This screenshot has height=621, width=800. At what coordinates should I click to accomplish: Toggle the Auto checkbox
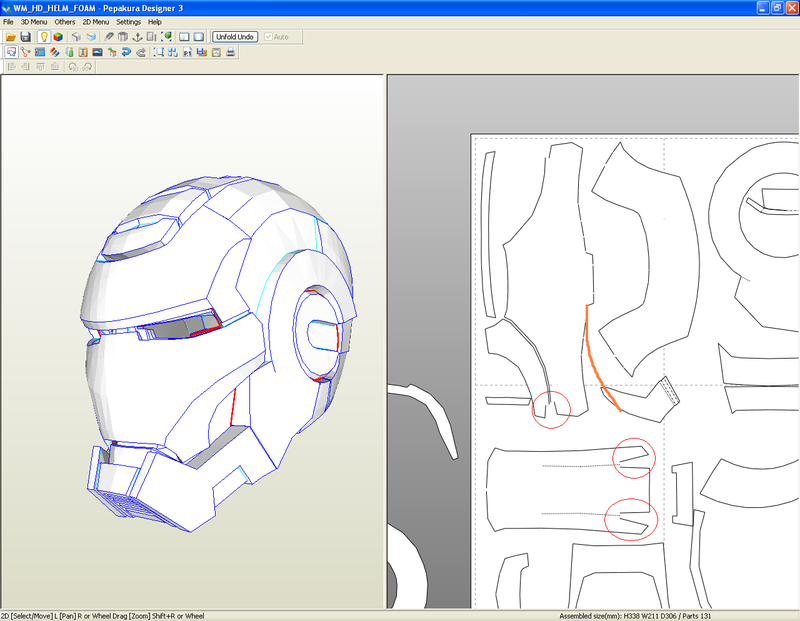point(268,37)
